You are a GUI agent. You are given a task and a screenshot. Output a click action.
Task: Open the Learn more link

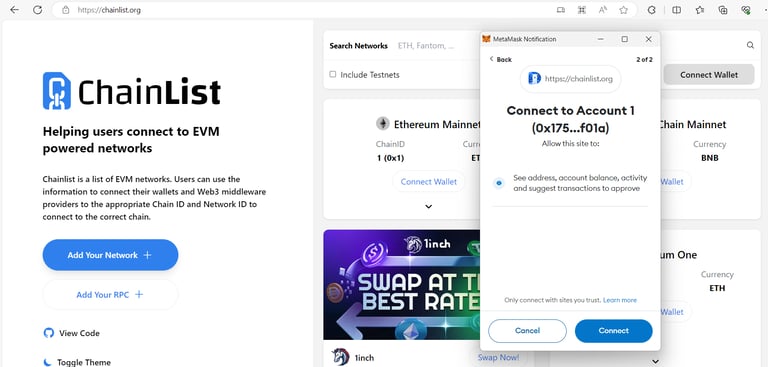(620, 300)
